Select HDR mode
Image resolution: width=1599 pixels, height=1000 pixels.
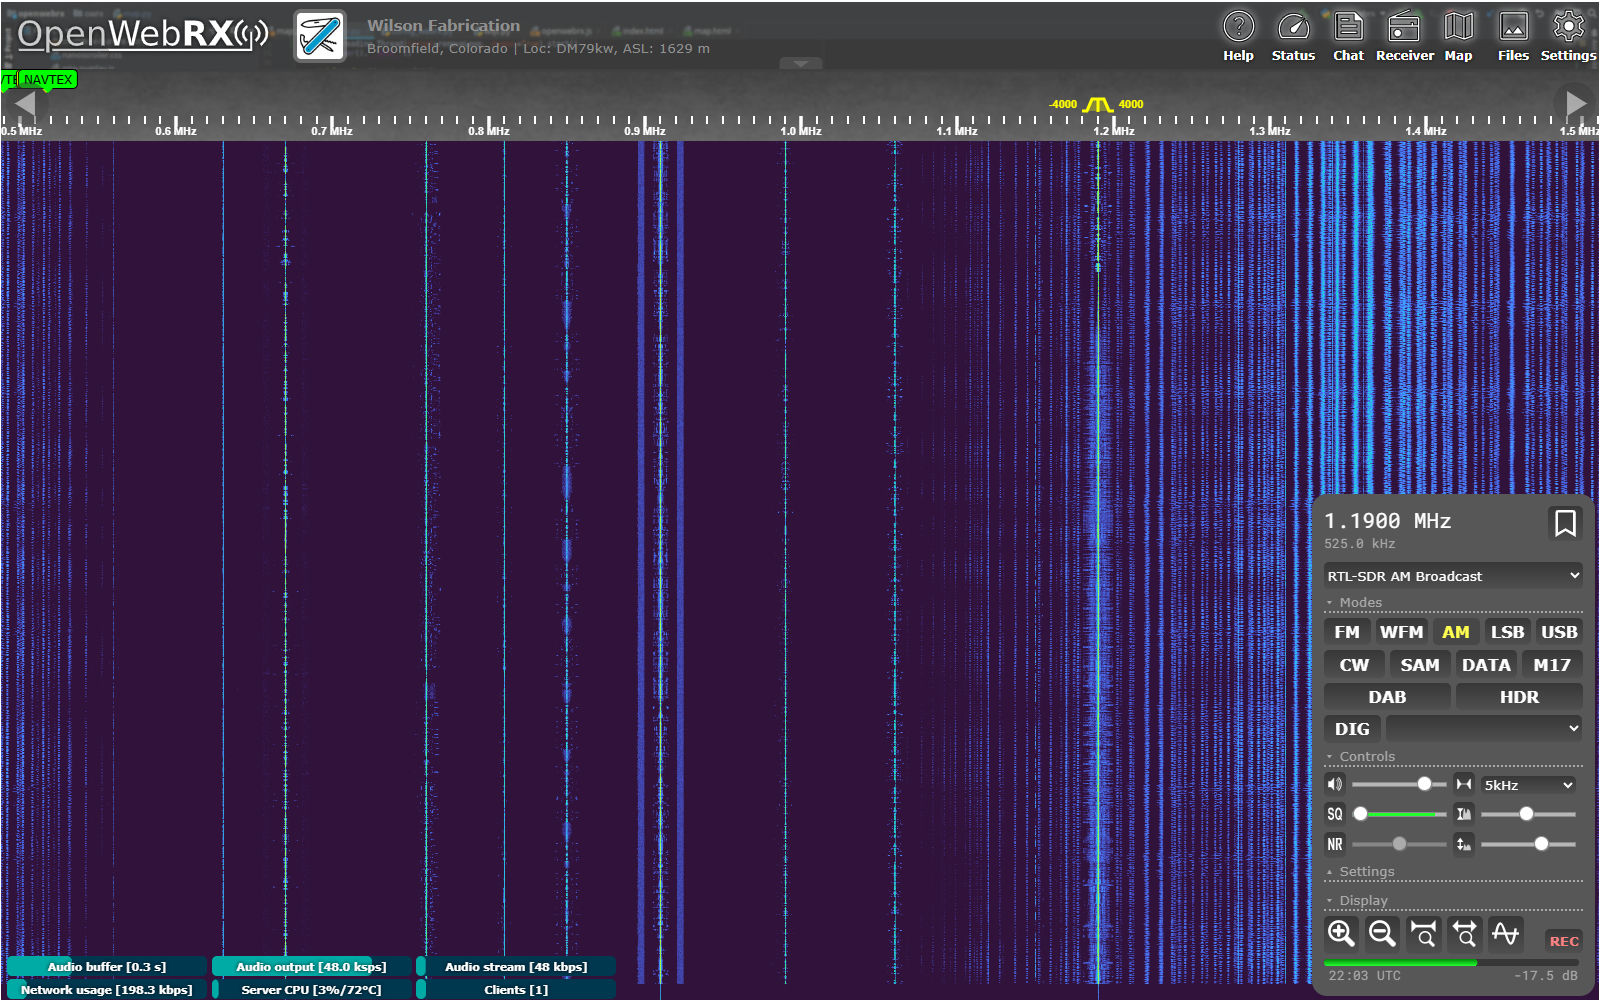(x=1519, y=697)
